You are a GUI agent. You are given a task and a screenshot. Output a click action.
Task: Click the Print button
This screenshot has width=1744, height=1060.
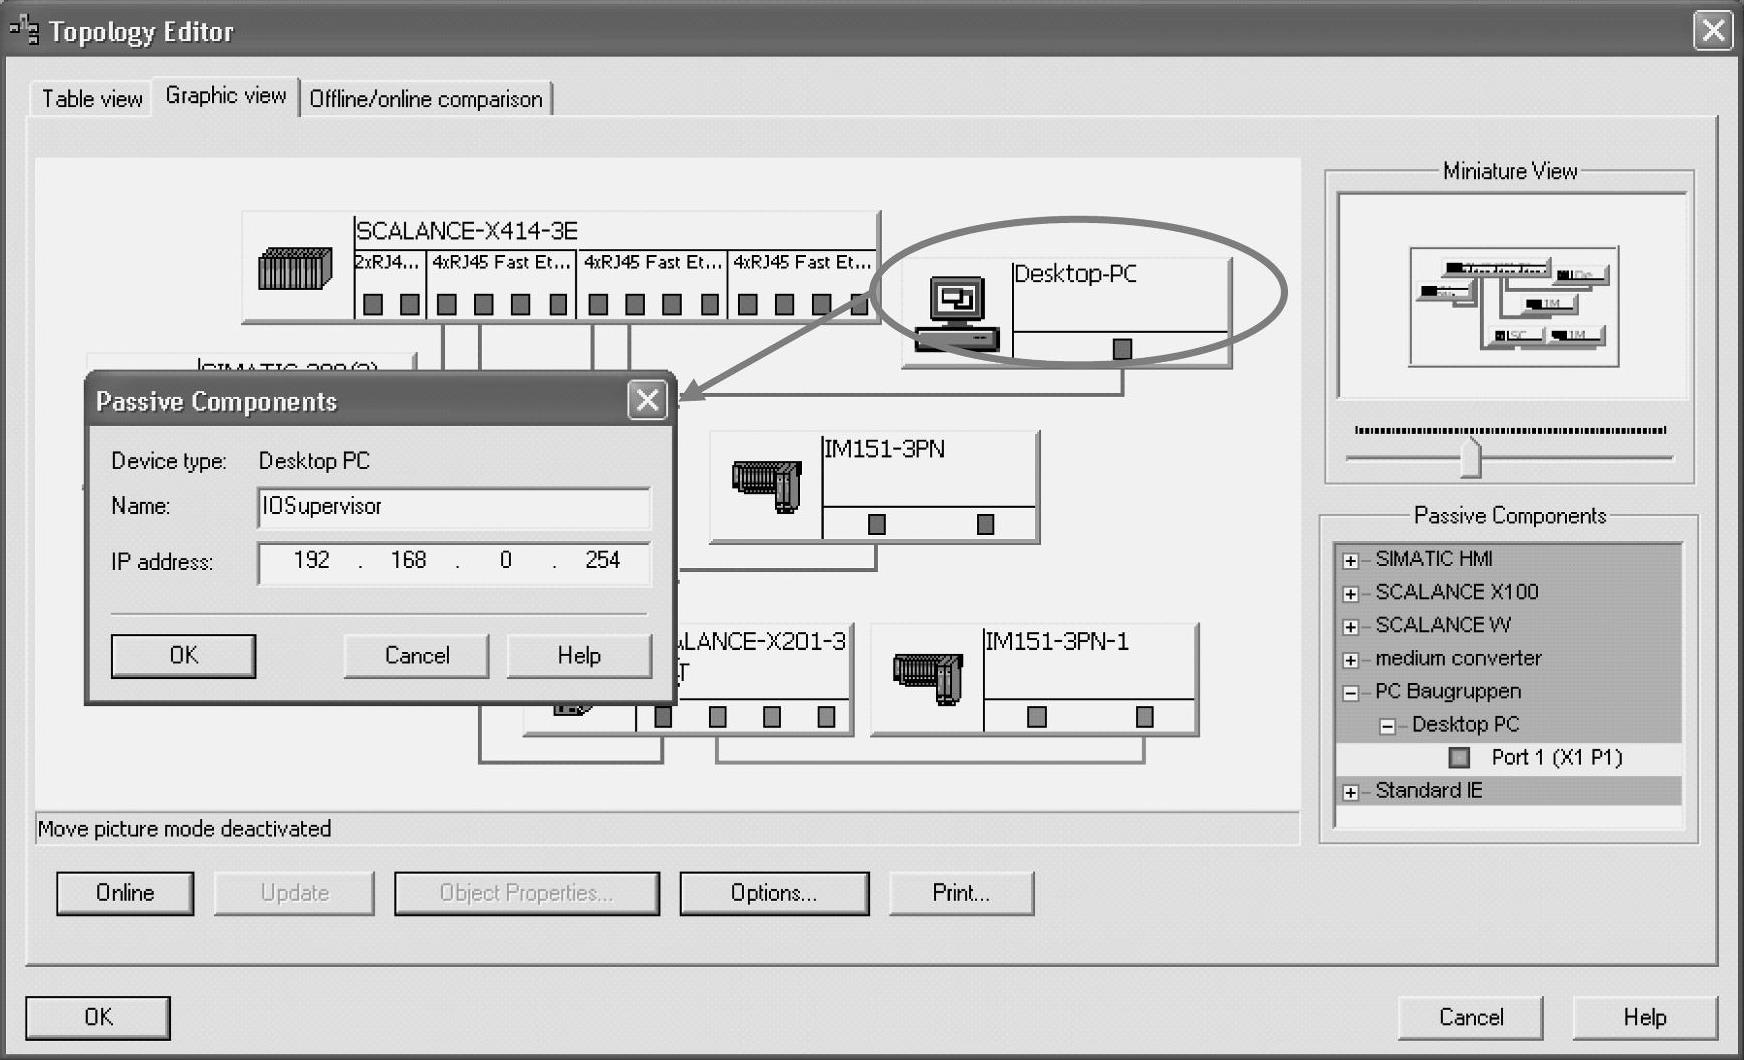pyautogui.click(x=961, y=893)
